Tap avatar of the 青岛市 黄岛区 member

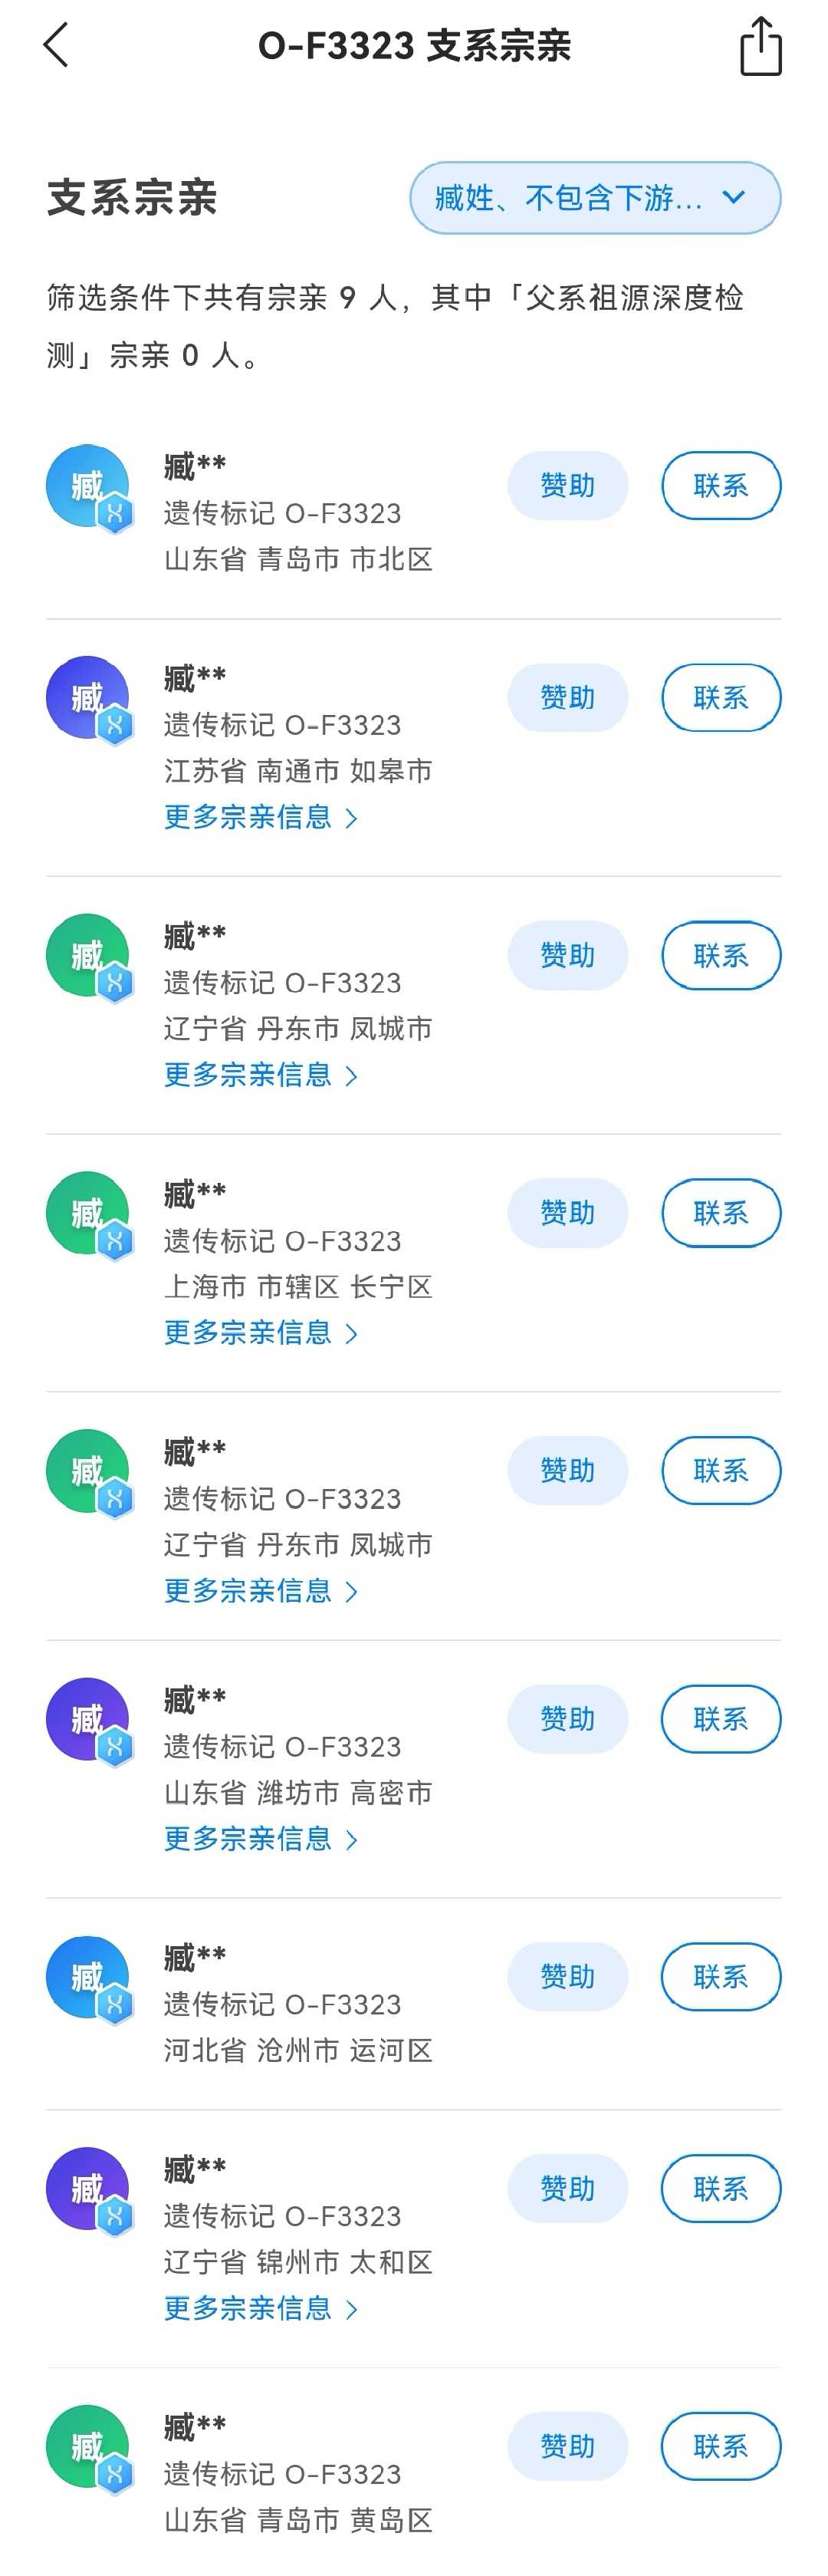90,2449
